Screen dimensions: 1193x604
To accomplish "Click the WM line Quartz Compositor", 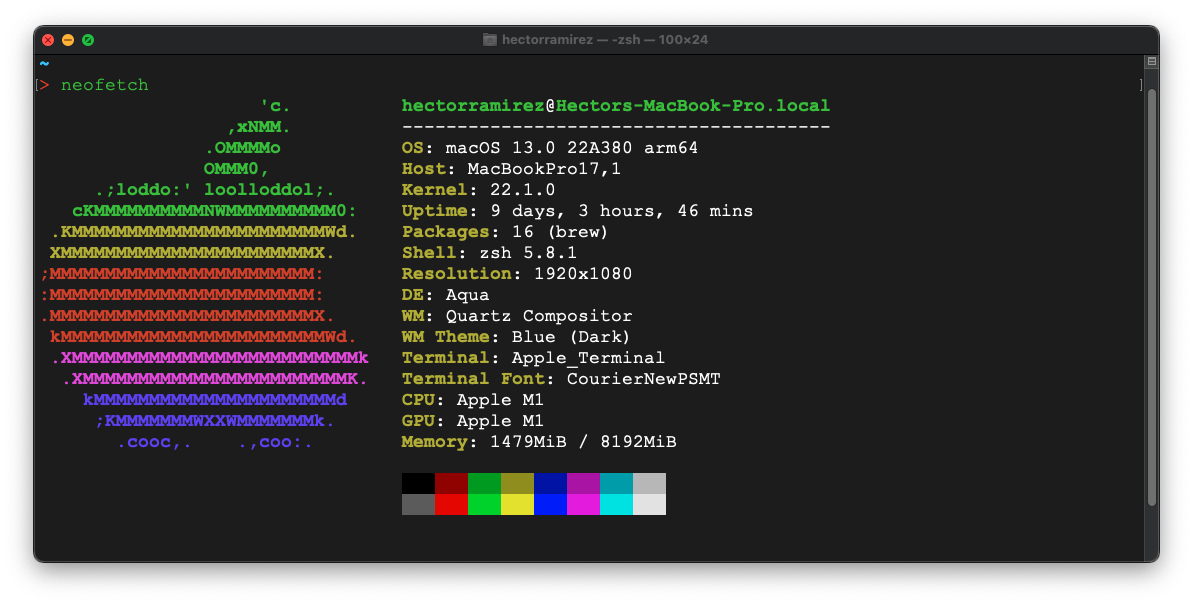I will tap(517, 316).
